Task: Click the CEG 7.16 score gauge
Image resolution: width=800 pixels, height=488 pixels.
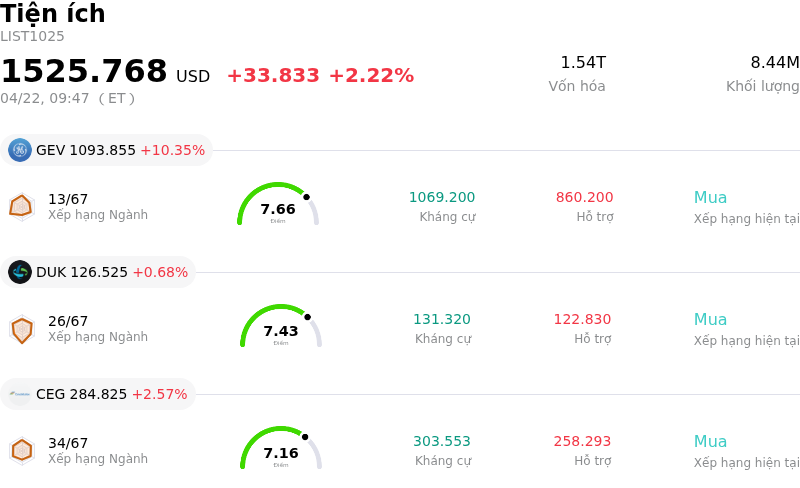Action: (281, 450)
